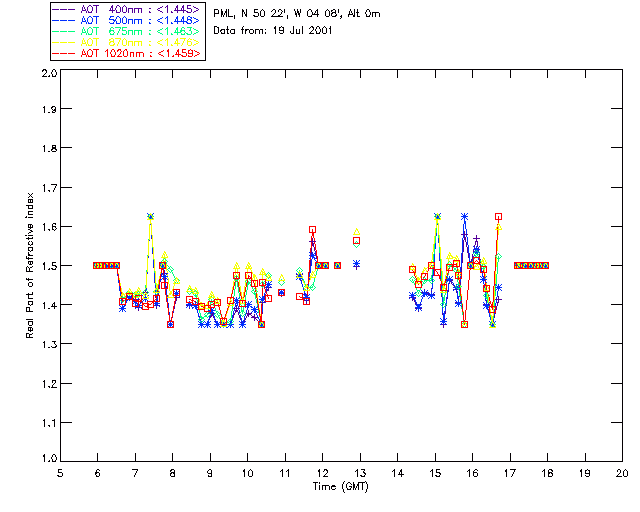The height and width of the screenshot is (512, 640).
Task: Select the legend entry AOT 400nm <1.445>
Action: (x=127, y=9)
